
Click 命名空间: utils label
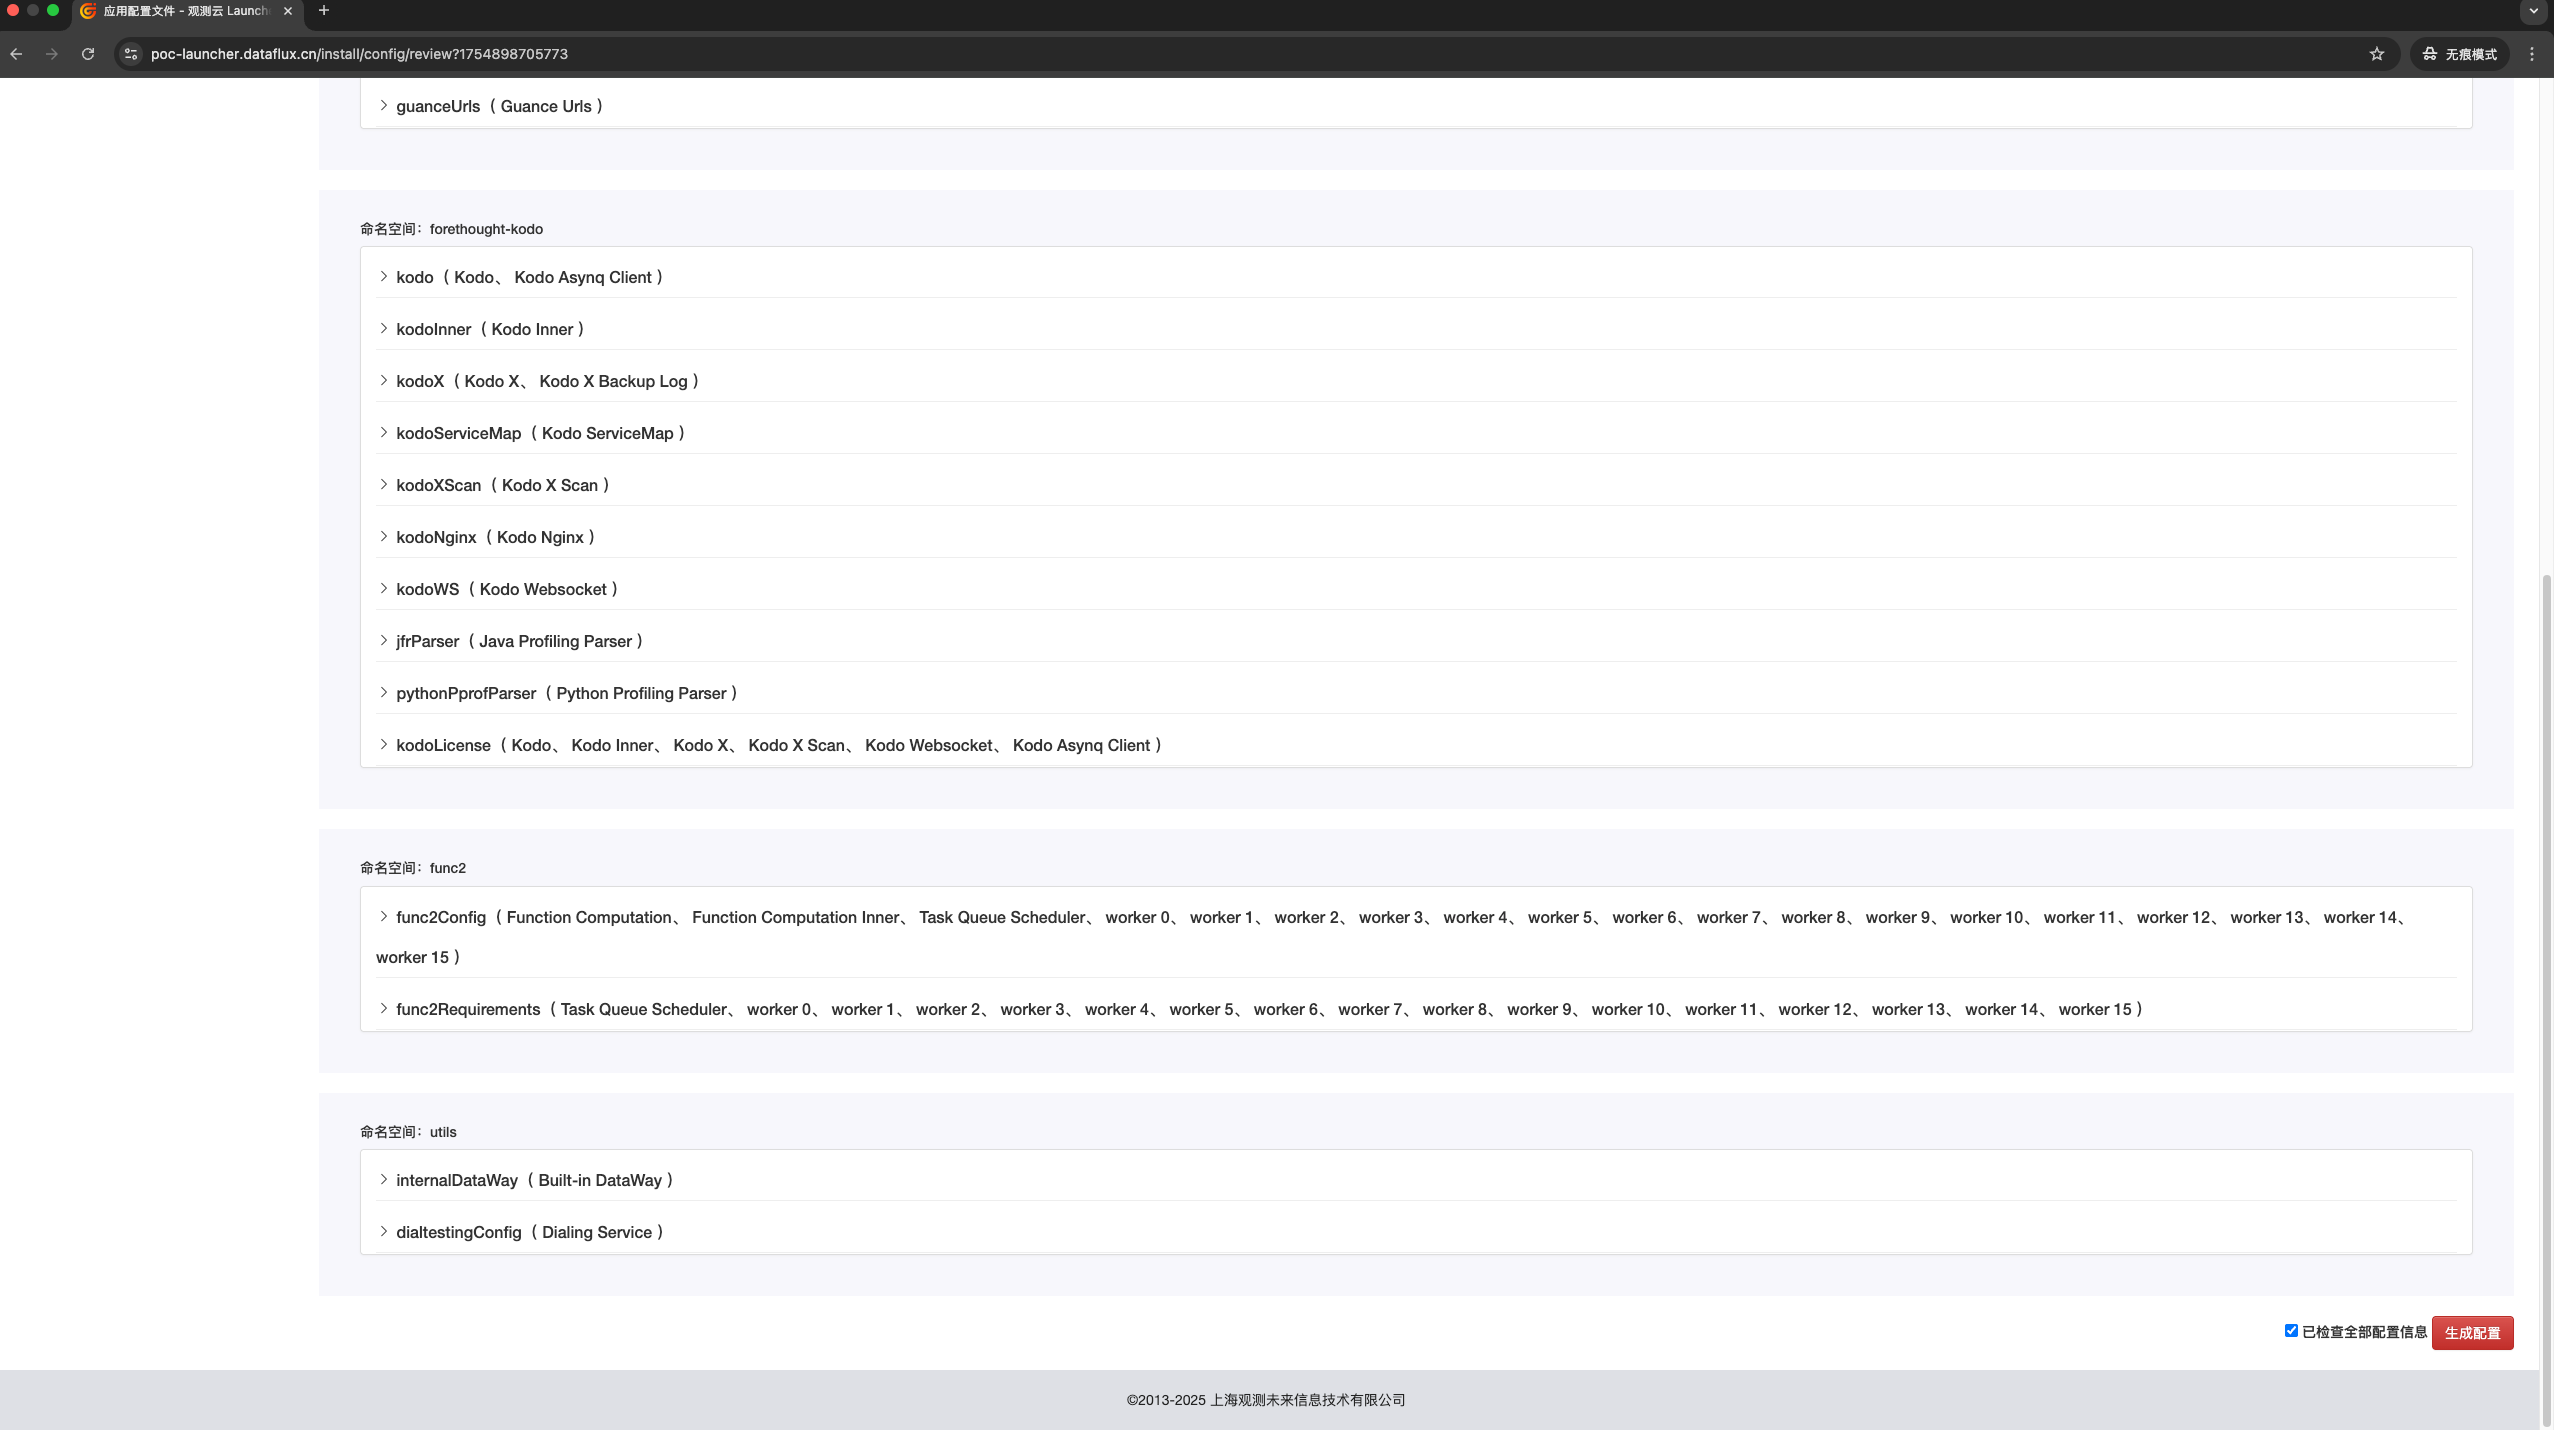pos(408,1132)
